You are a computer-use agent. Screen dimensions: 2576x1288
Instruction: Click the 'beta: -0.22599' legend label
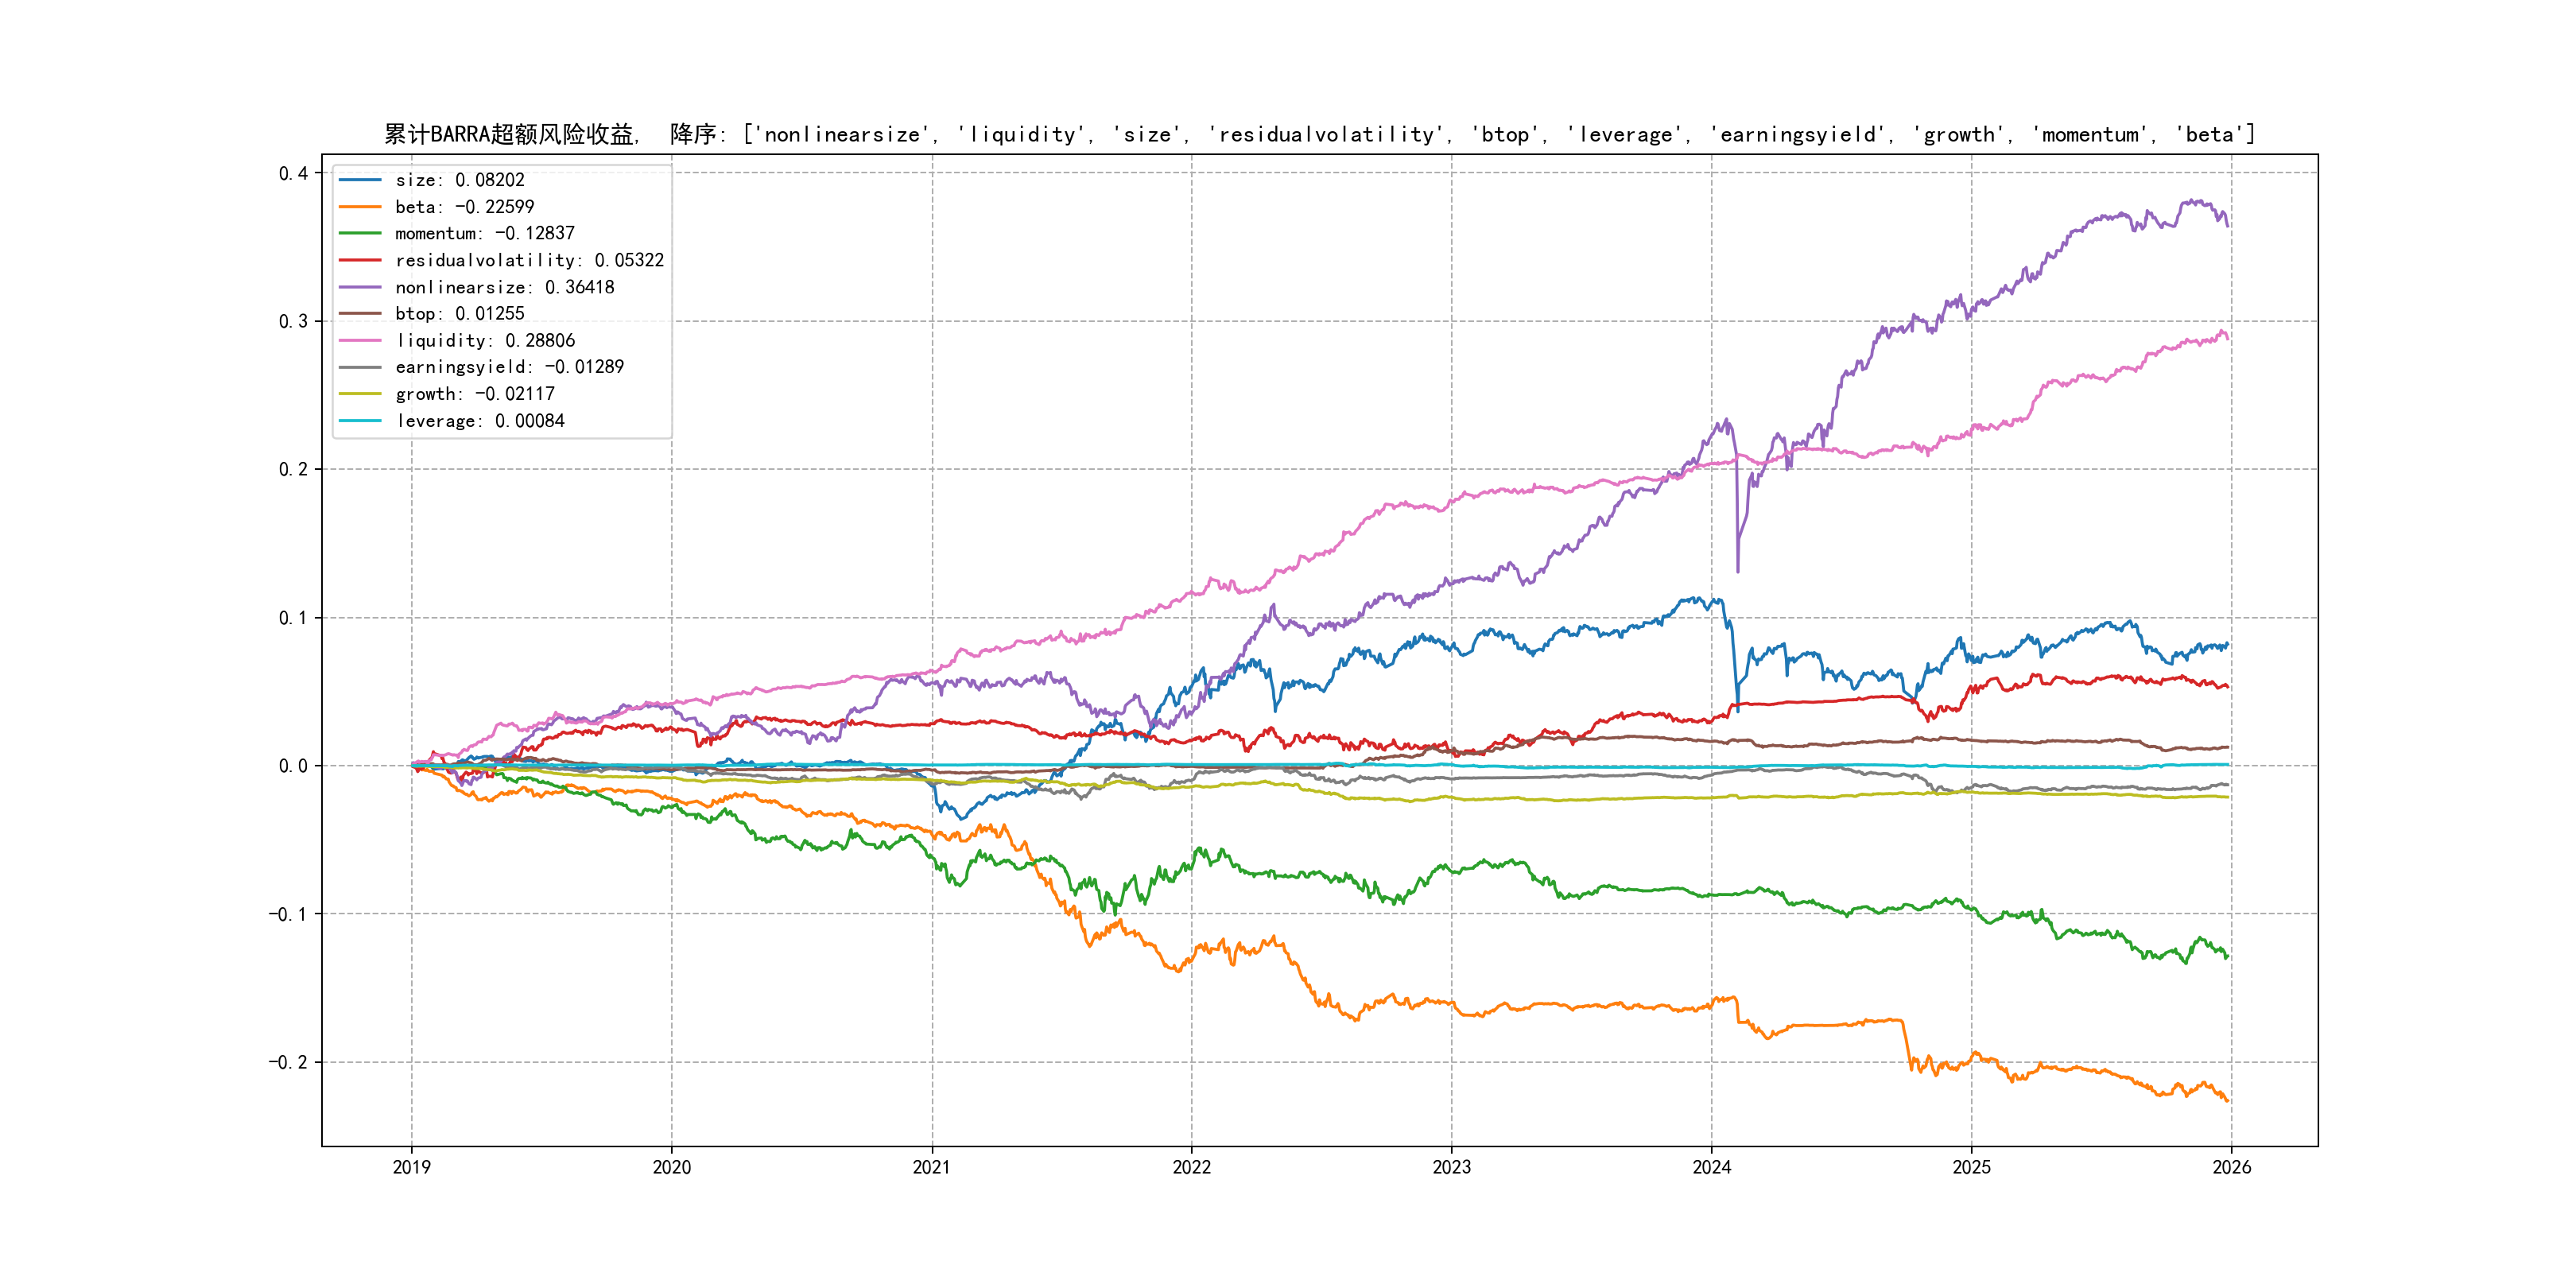(x=464, y=207)
